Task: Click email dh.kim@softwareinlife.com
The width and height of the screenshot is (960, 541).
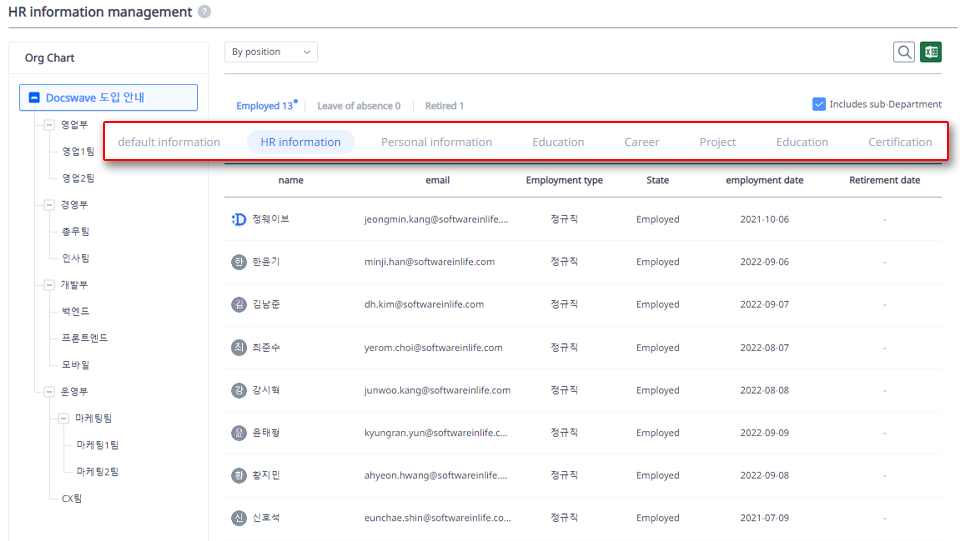Action: coord(424,304)
